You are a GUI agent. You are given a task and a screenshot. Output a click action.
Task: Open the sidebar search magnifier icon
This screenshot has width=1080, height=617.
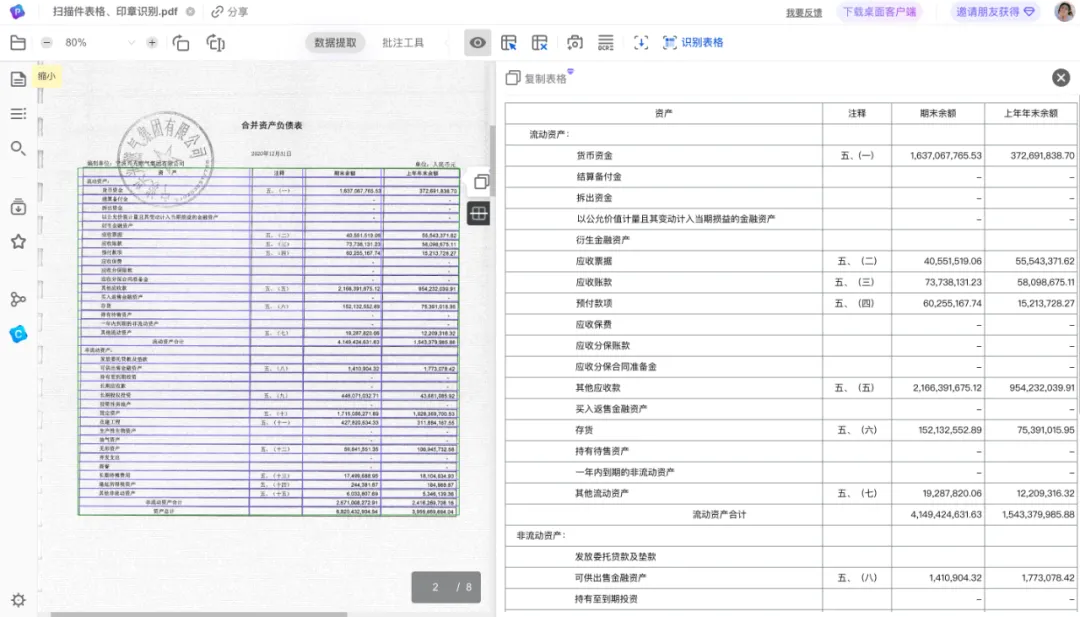pos(19,148)
